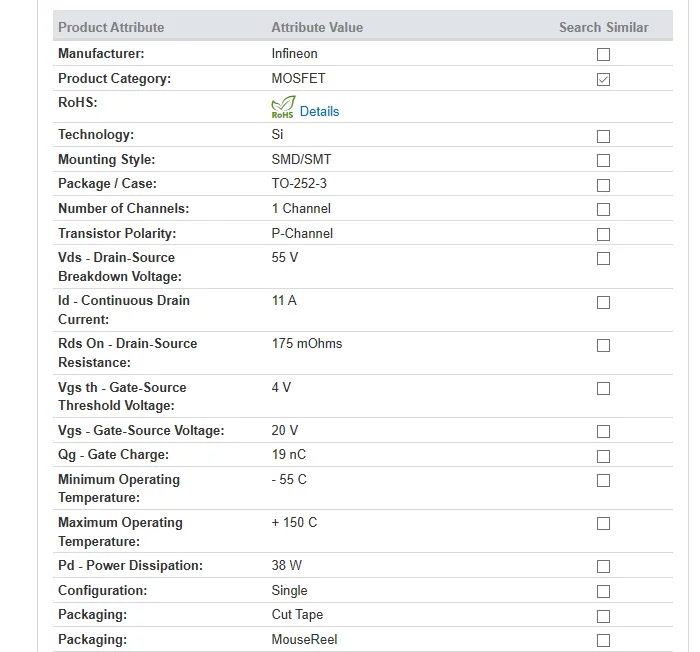
Task: Select the Qg Gate Charge 19 nC checkbox
Action: tap(603, 456)
